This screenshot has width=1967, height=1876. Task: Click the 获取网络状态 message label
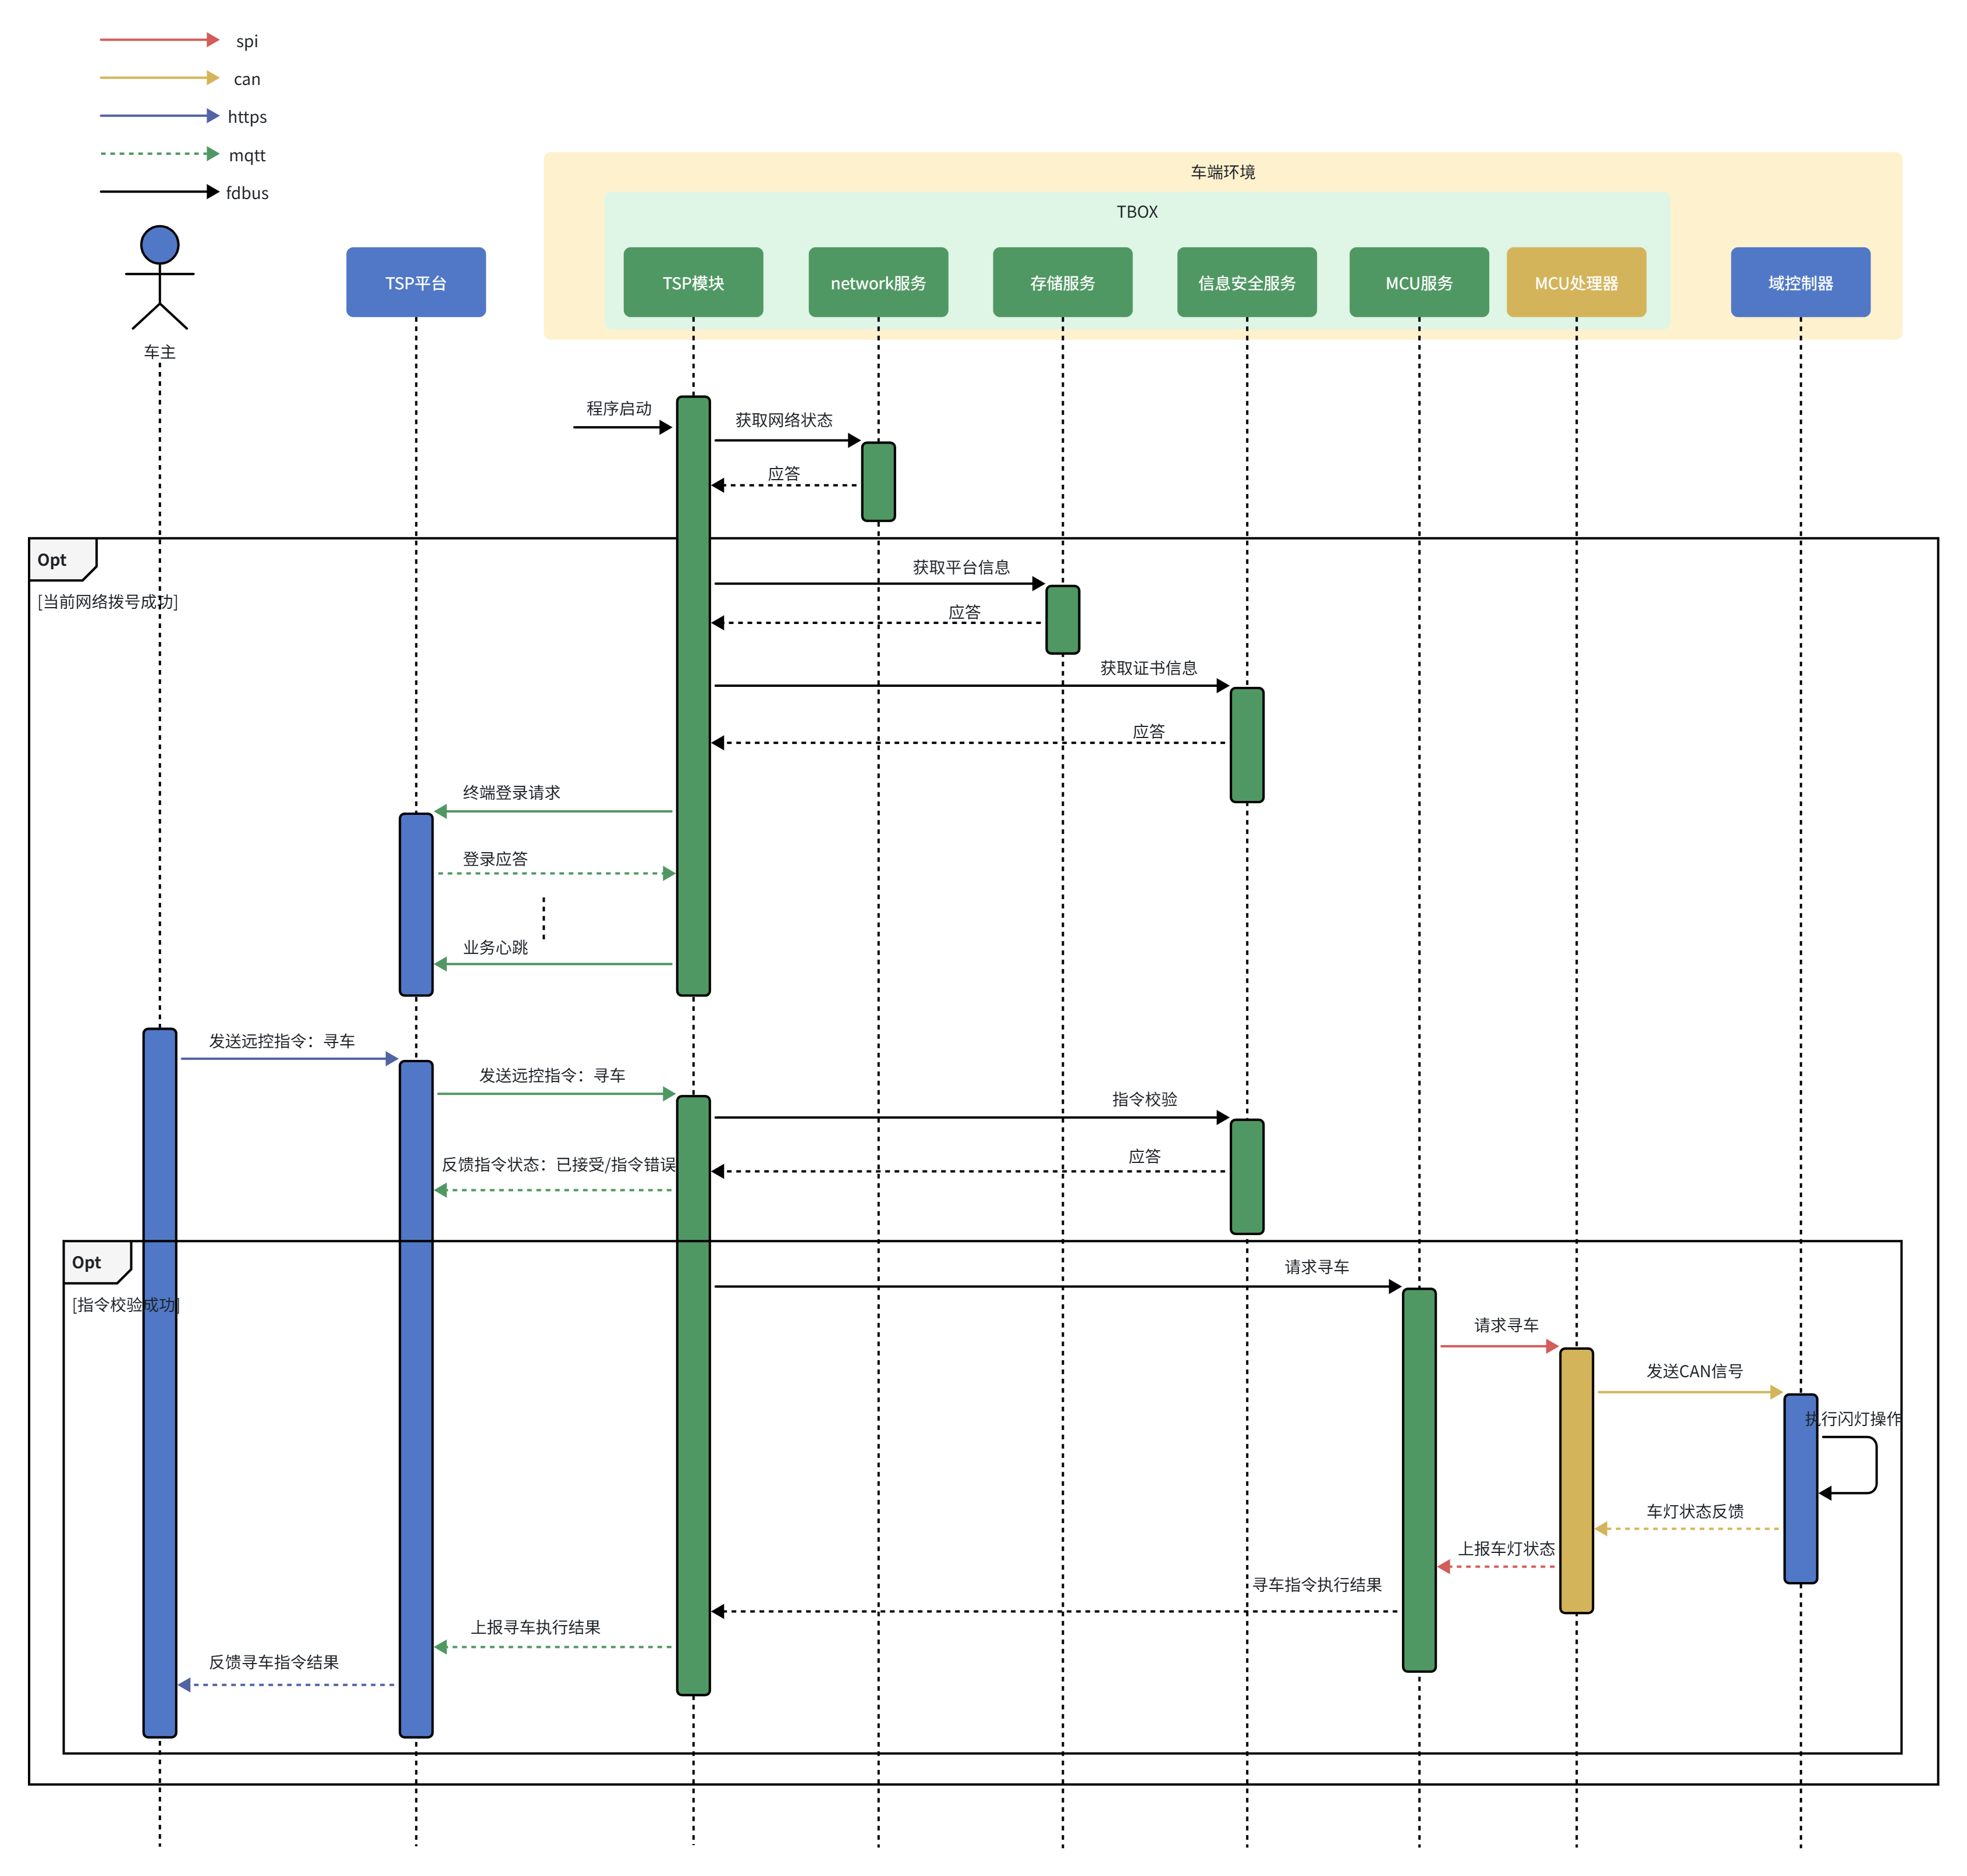pyautogui.click(x=784, y=420)
